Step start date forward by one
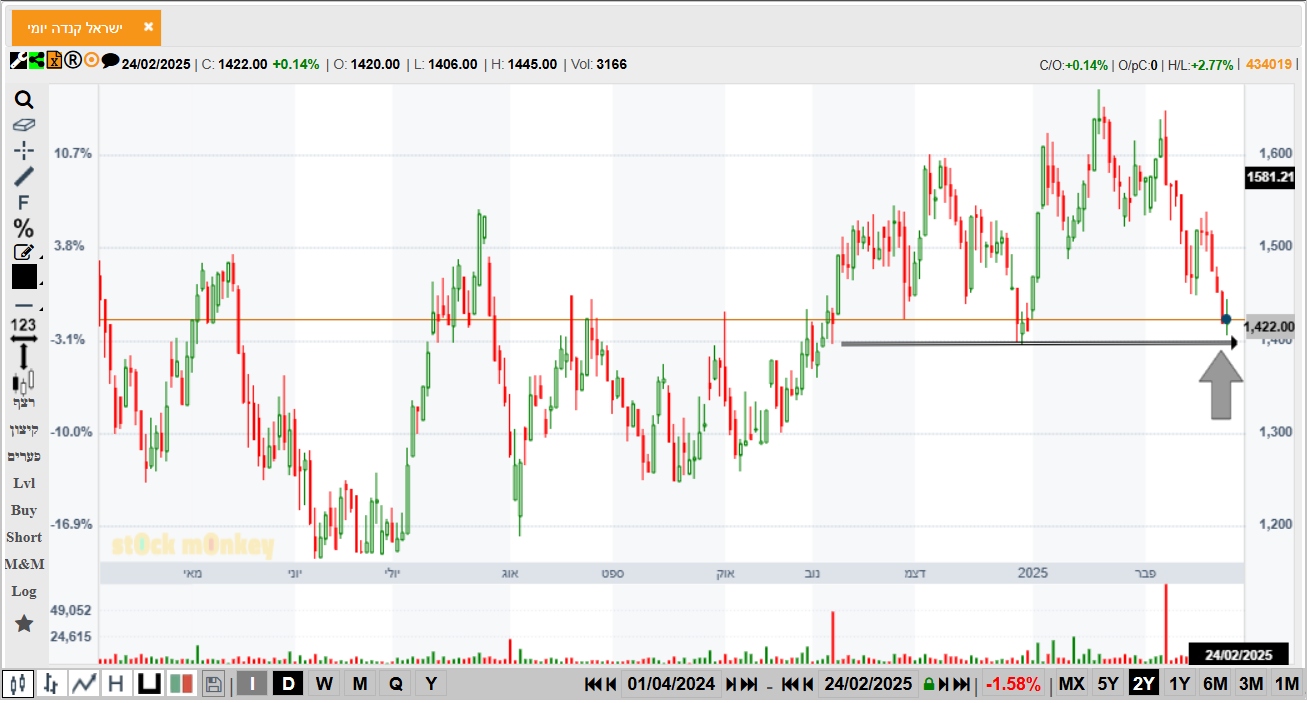The image size is (1307, 703). [x=732, y=684]
